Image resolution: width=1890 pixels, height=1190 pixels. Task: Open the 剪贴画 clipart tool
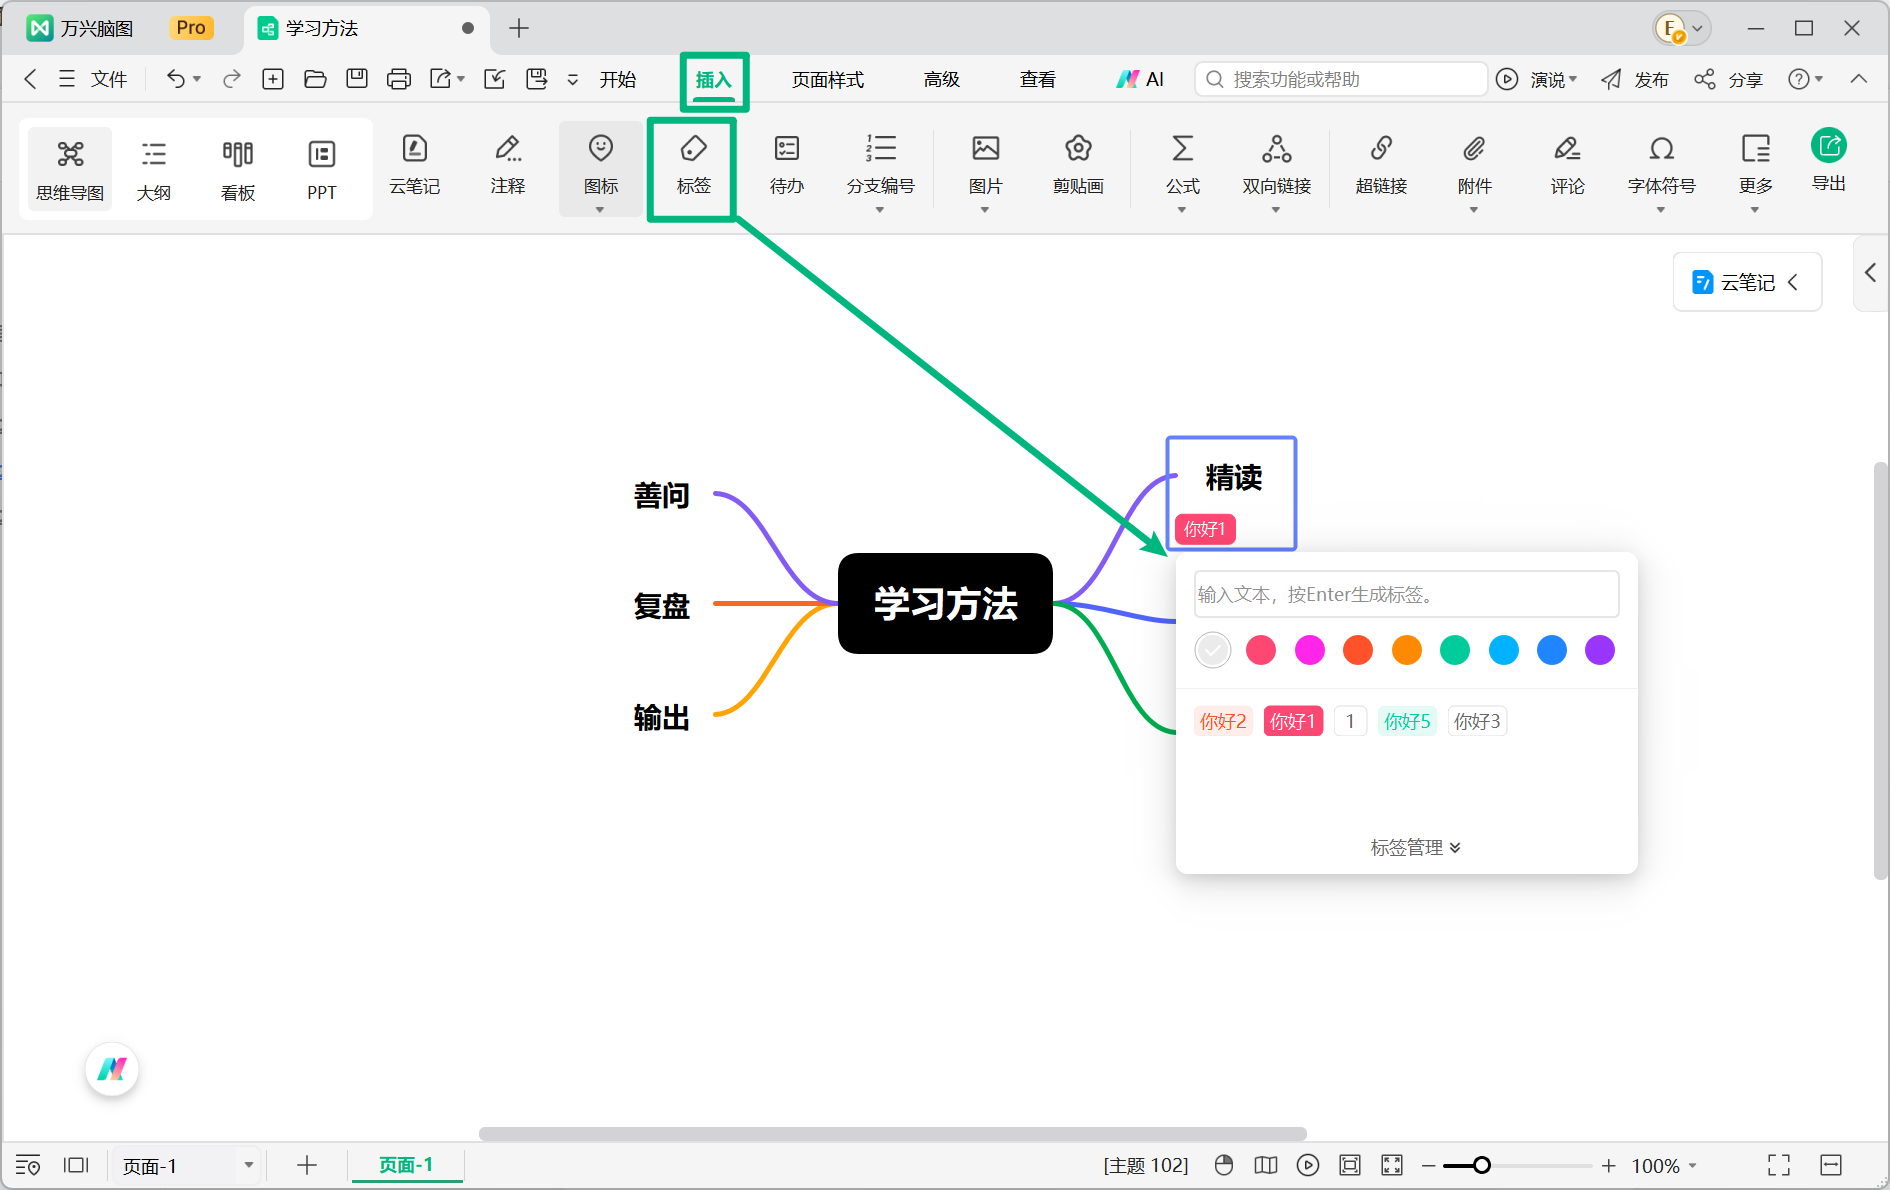click(1078, 165)
